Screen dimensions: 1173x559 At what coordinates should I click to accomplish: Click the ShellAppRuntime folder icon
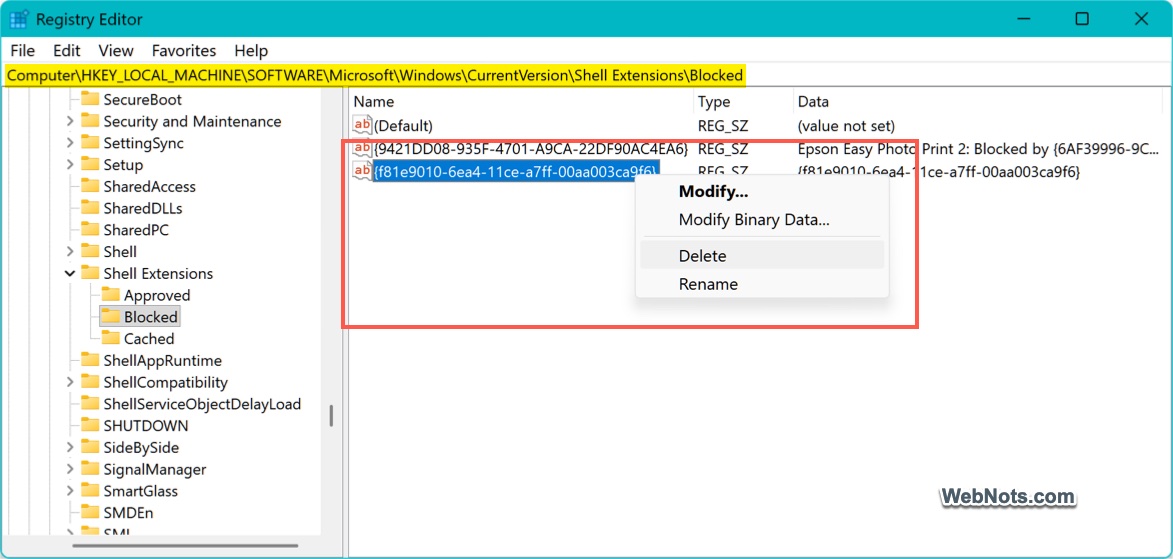click(x=90, y=360)
